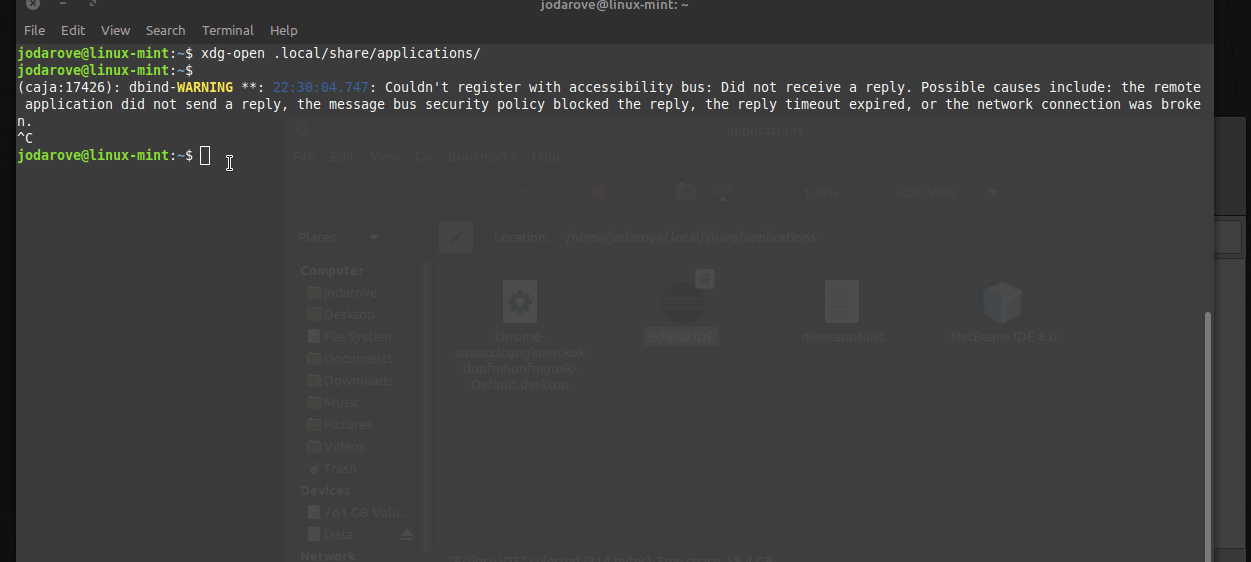Image resolution: width=1251 pixels, height=562 pixels.
Task: Open the Terminal menu in terminal menubar
Action: (x=228, y=30)
